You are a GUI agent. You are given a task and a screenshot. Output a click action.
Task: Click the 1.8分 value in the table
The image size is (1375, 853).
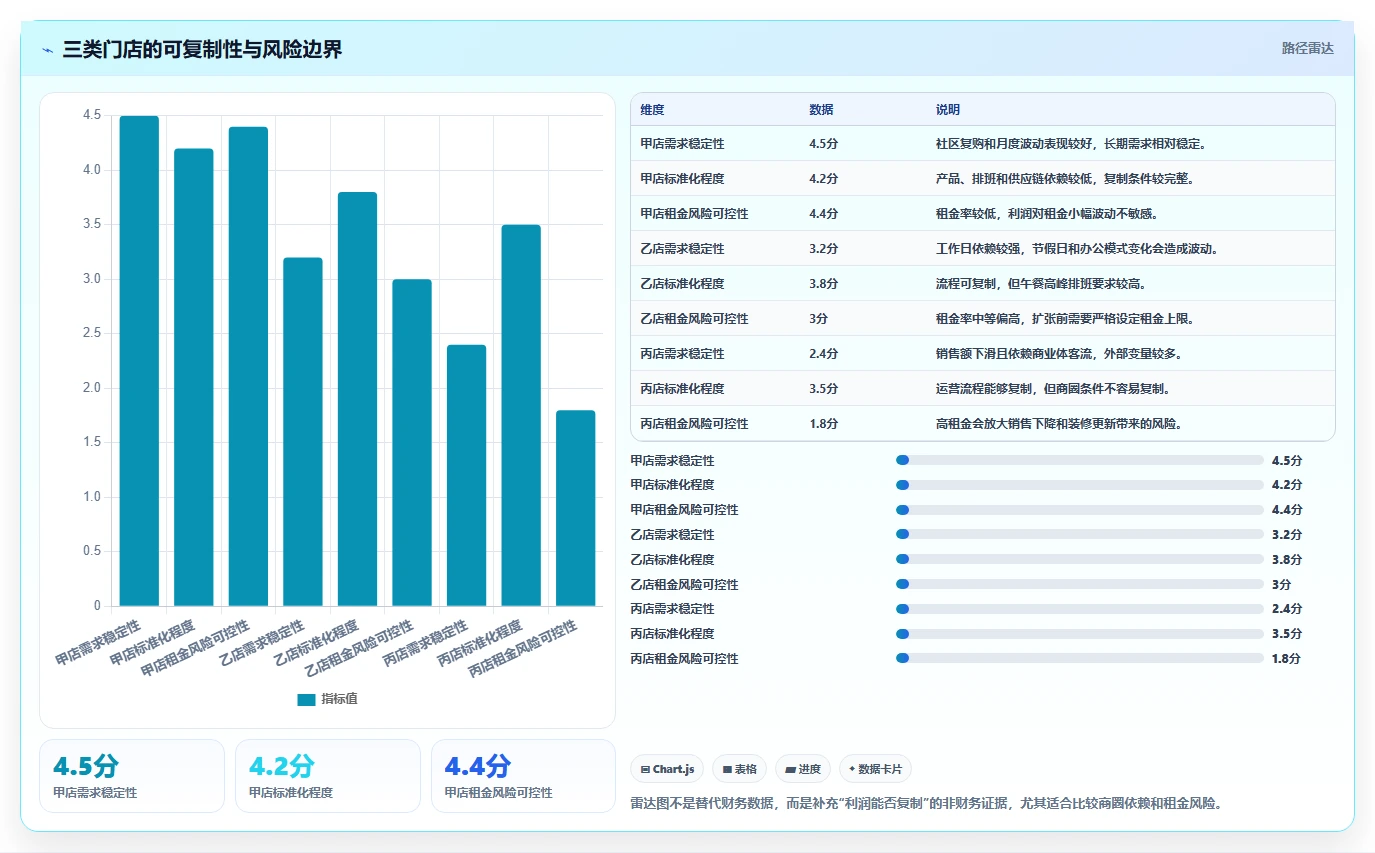click(823, 424)
